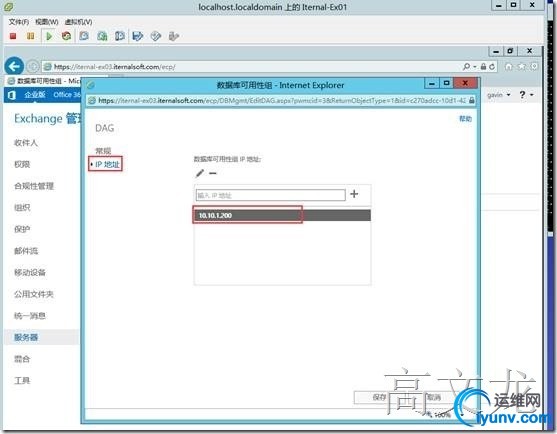
Task: Click the IE favorites star icon
Action: (522, 66)
